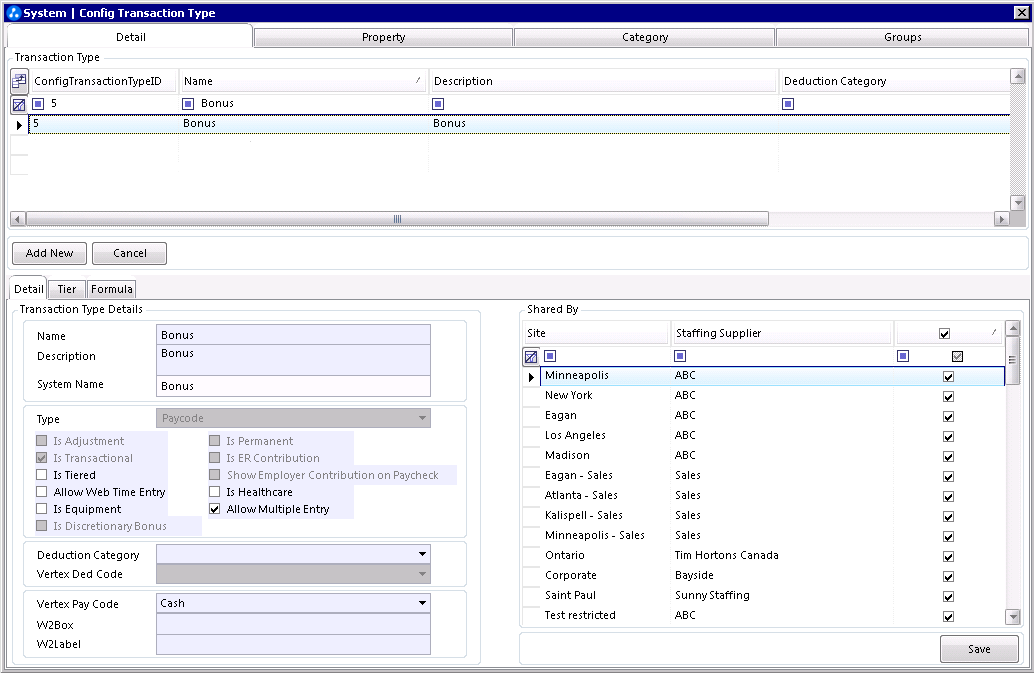
Task: Open filter operator for the Description column
Action: (x=438, y=104)
